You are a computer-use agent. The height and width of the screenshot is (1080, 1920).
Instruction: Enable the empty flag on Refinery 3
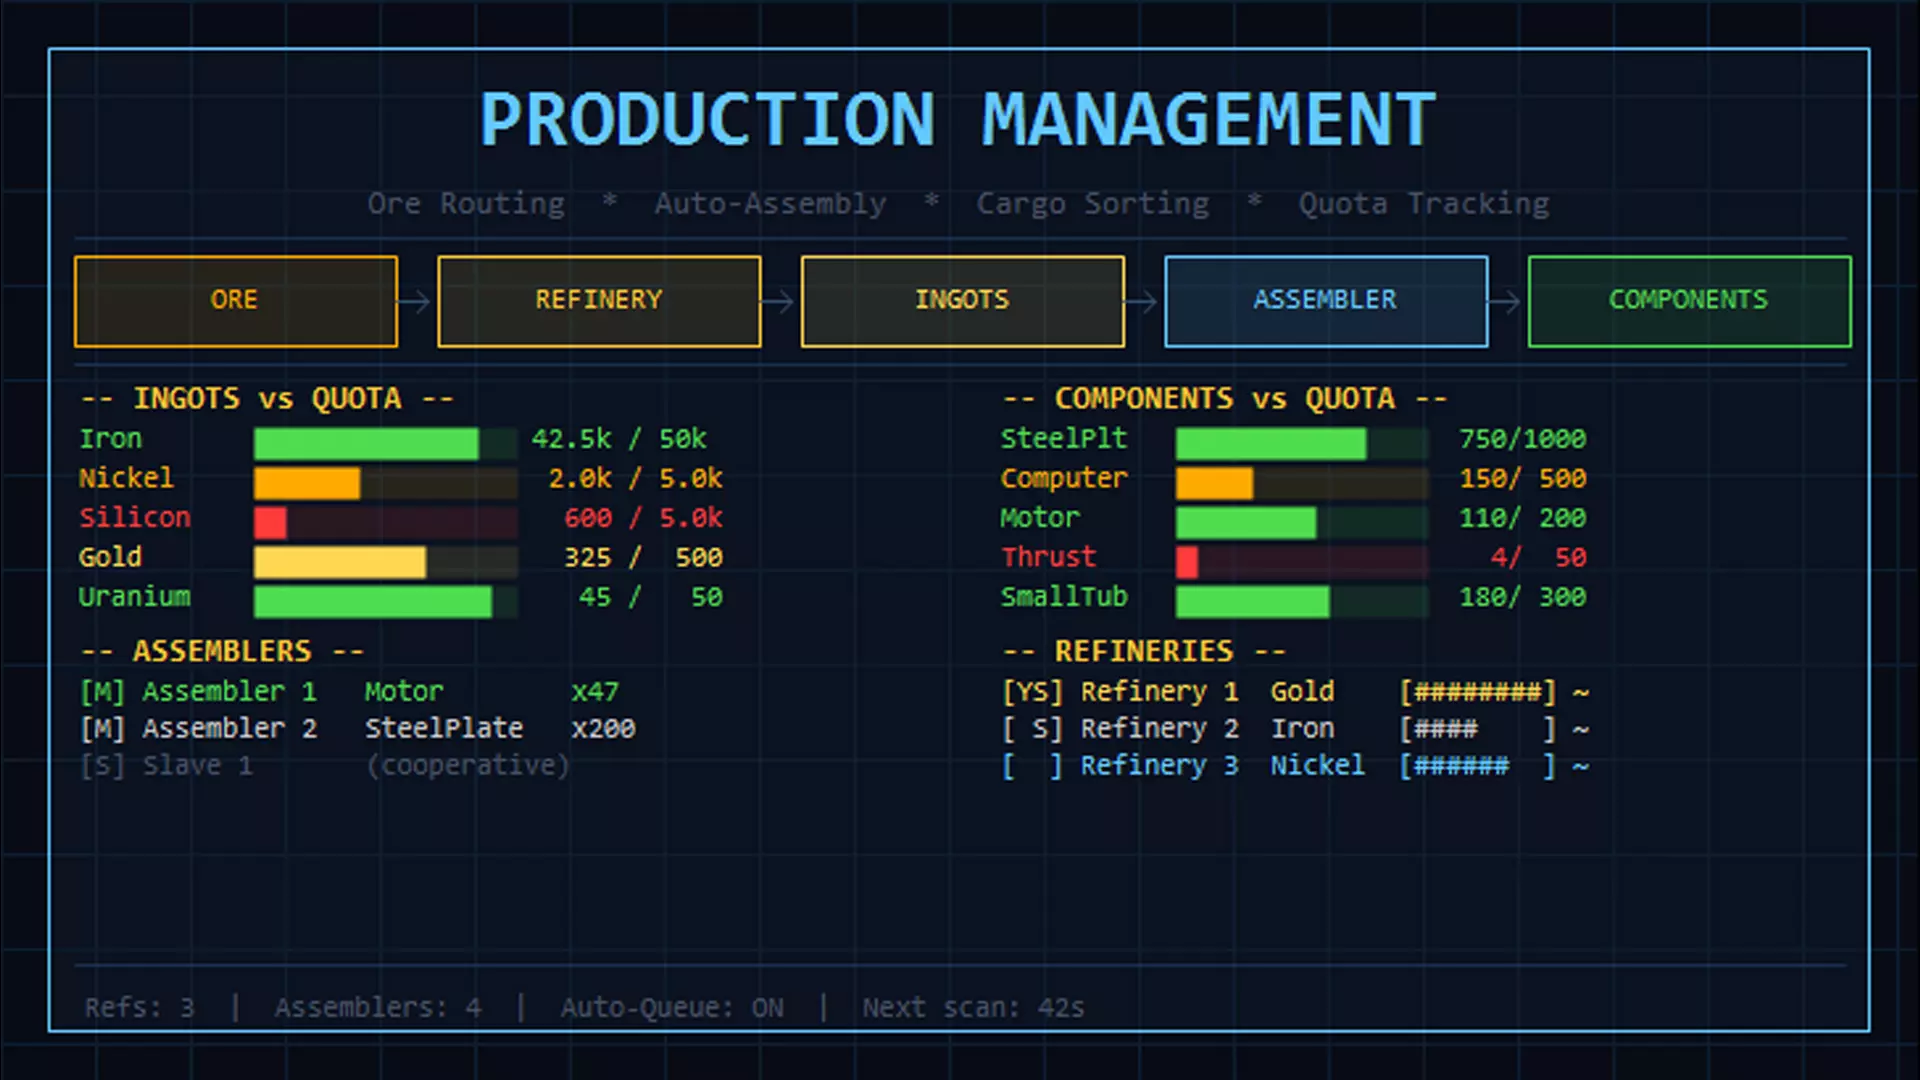tap(1032, 766)
